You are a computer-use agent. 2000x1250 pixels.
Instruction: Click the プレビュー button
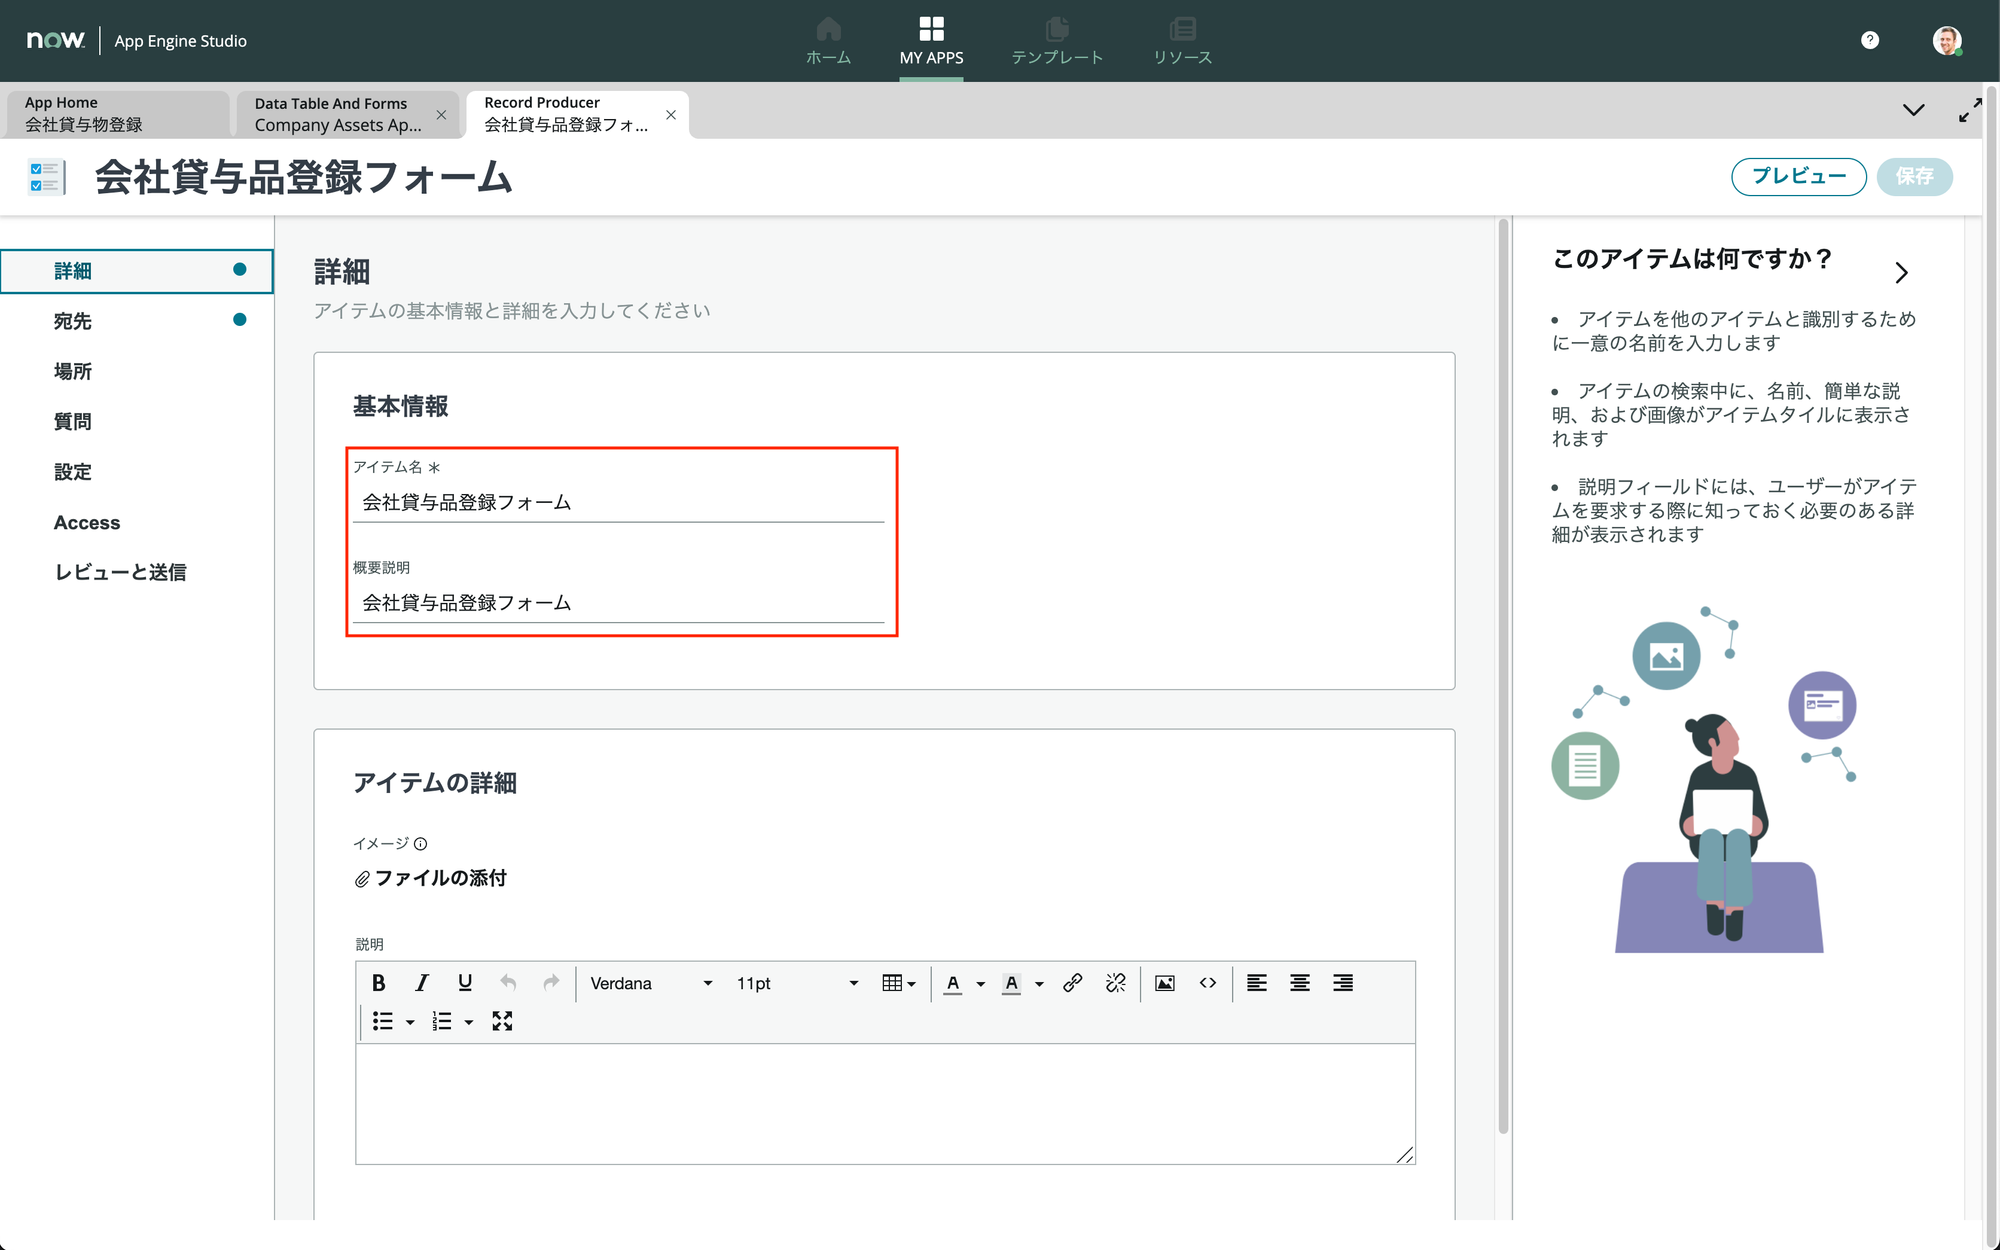1798,176
